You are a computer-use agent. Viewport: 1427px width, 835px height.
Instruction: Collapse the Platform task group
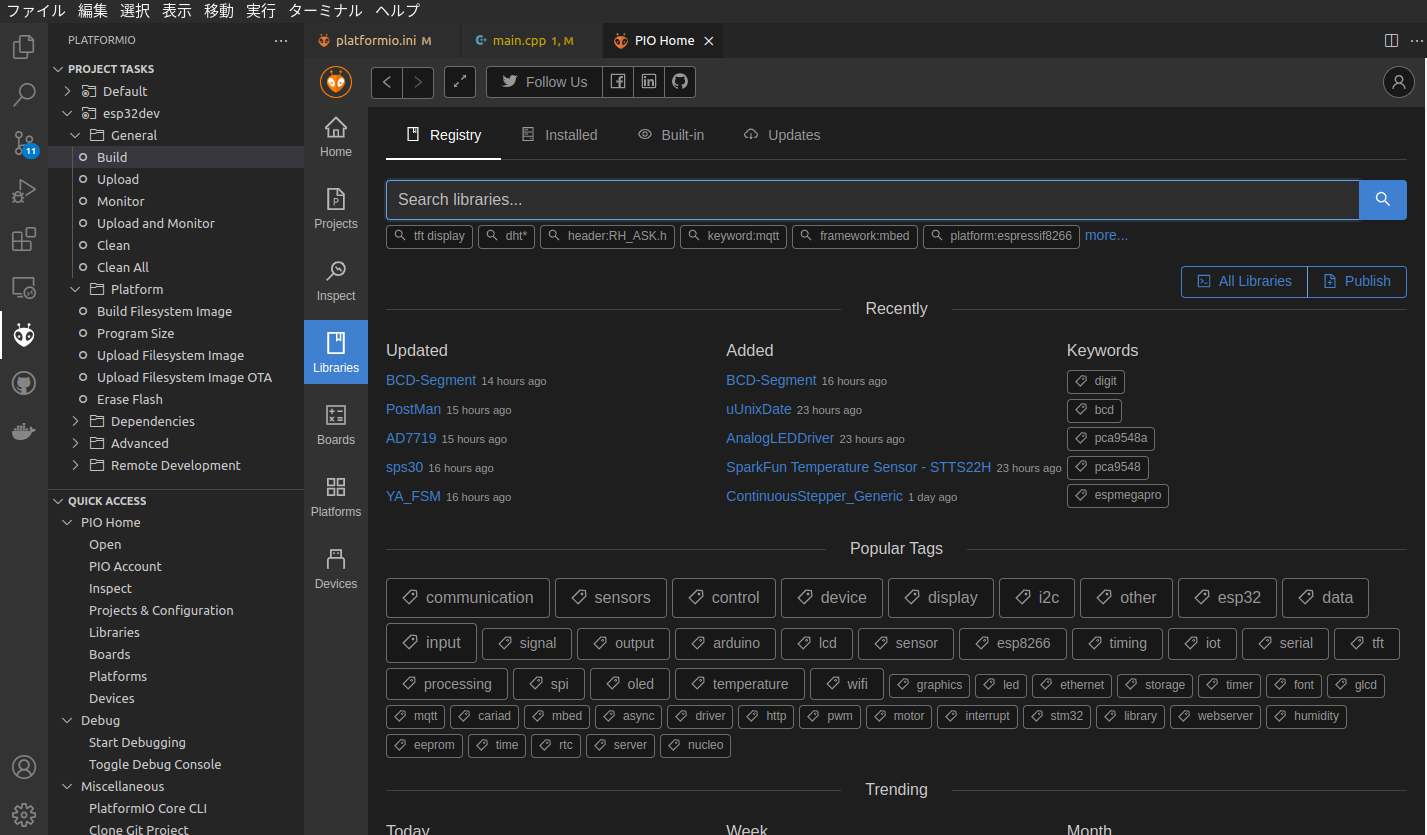tap(75, 289)
